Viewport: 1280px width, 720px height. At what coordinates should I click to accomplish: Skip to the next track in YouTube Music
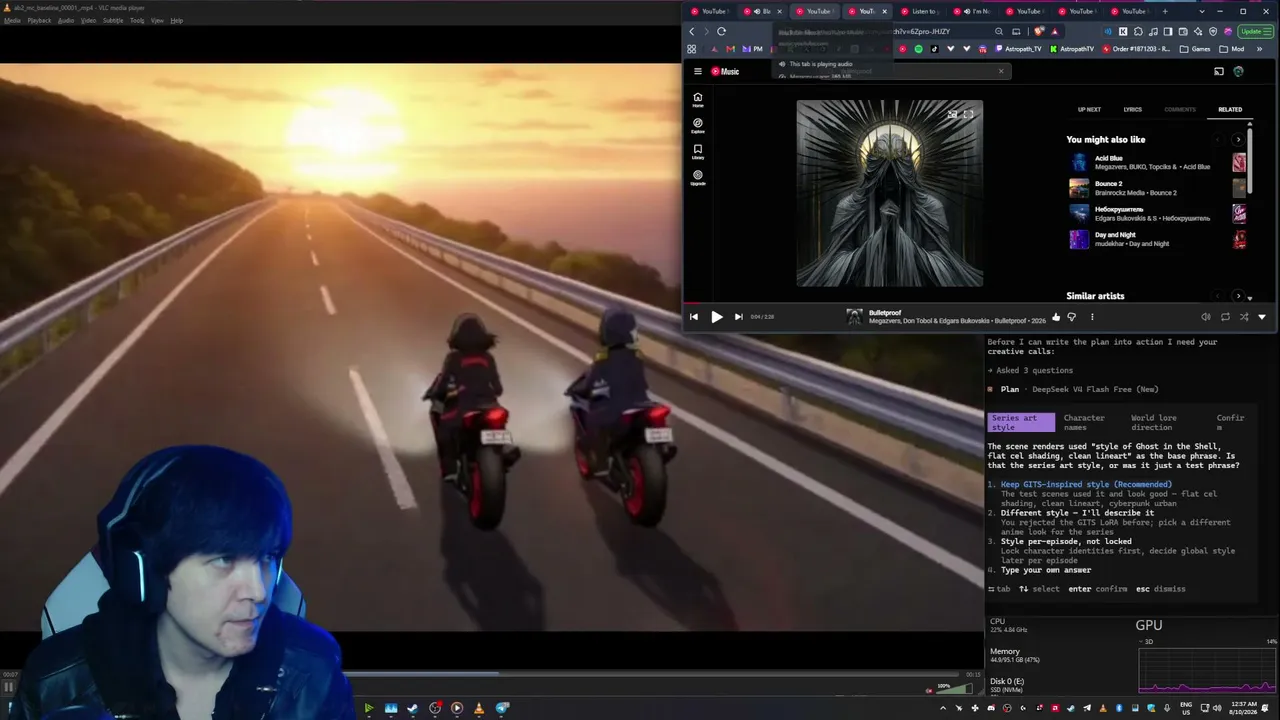(739, 317)
